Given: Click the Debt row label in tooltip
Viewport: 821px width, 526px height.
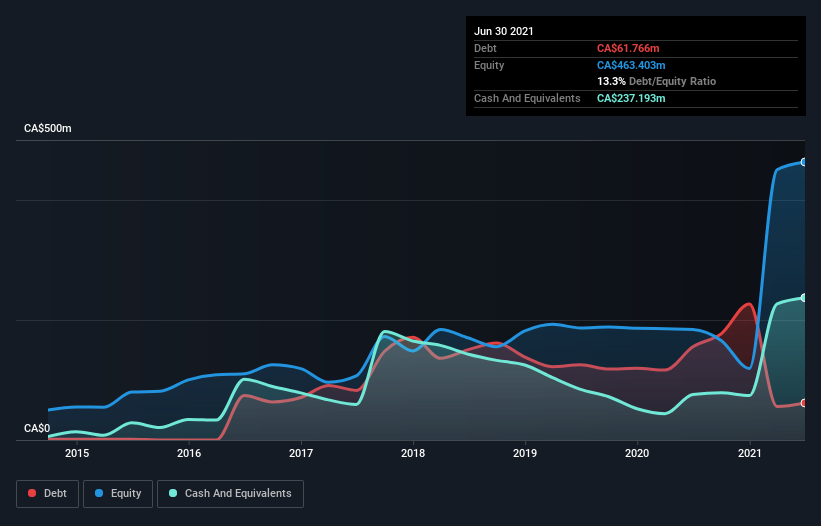Looking at the screenshot, I should (x=485, y=48).
